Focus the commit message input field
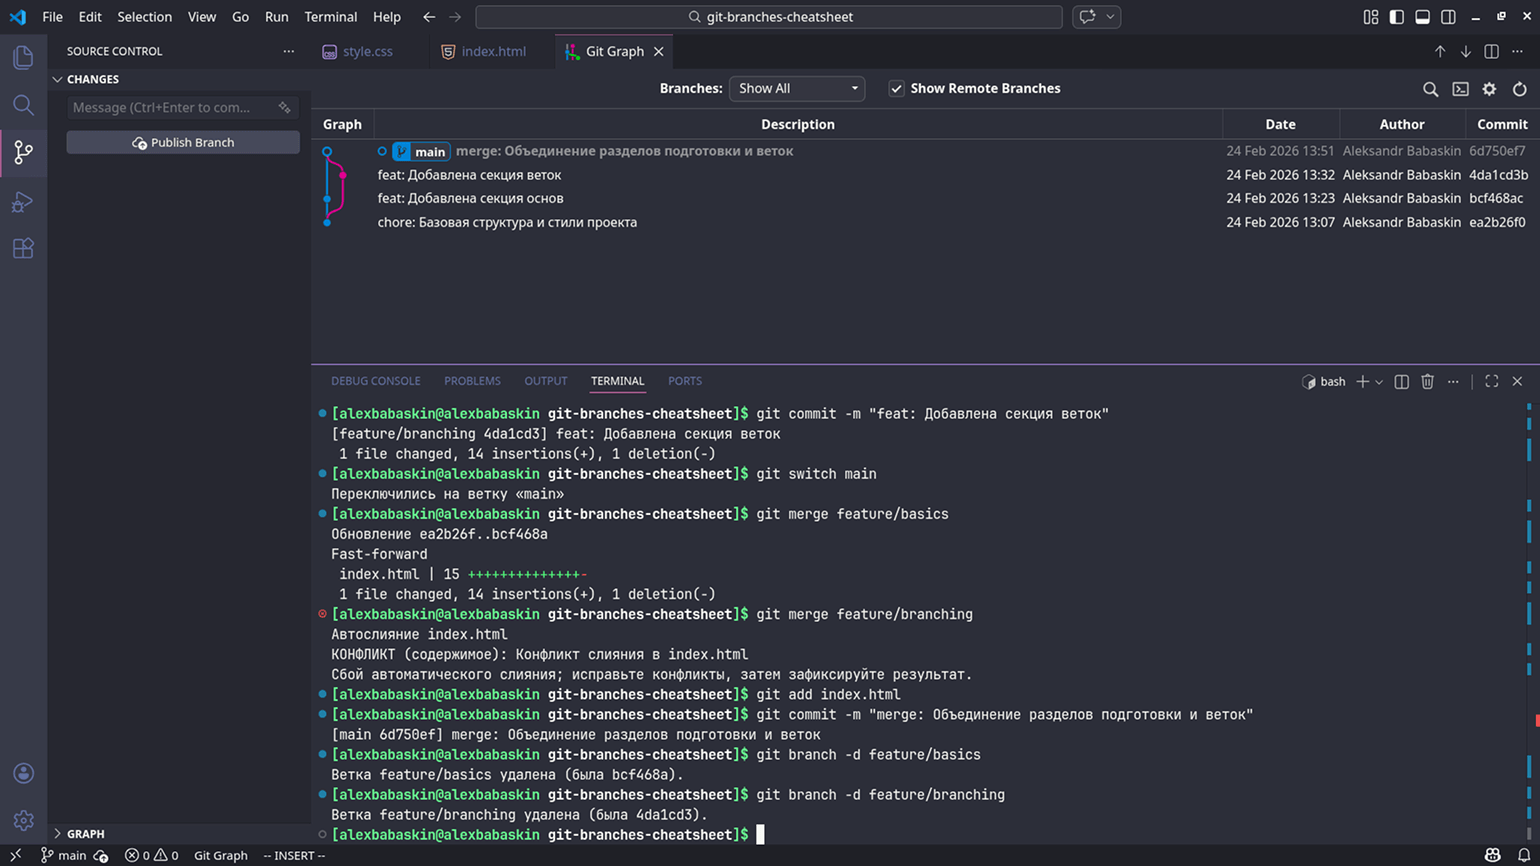Screen dimensions: 1540x866 pos(170,107)
